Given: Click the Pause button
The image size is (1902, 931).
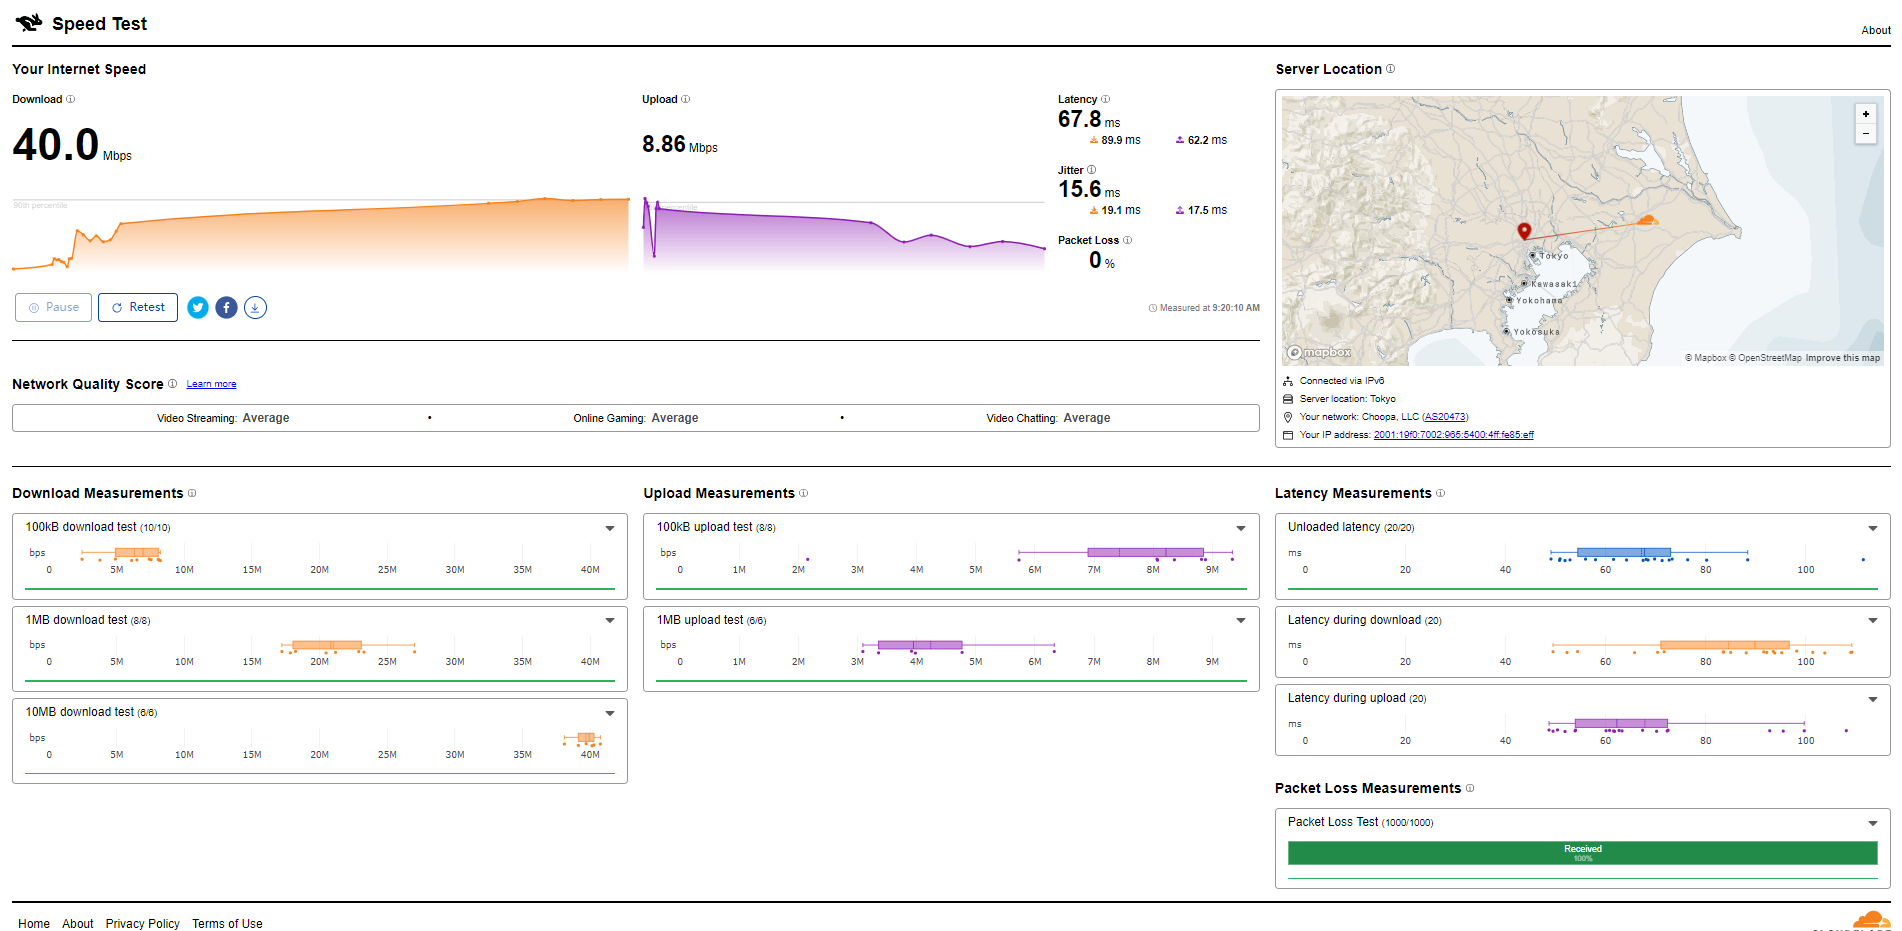Looking at the screenshot, I should 54,307.
